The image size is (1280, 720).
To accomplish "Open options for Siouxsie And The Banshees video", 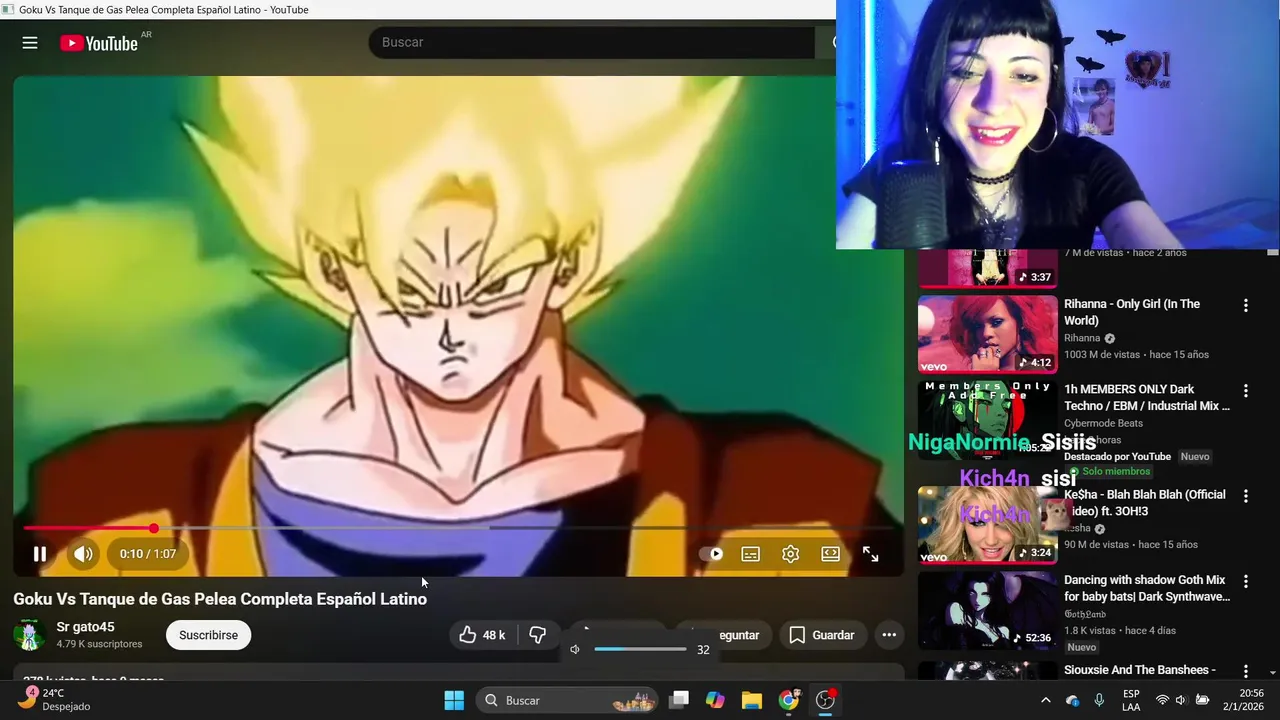I will pyautogui.click(x=1246, y=671).
